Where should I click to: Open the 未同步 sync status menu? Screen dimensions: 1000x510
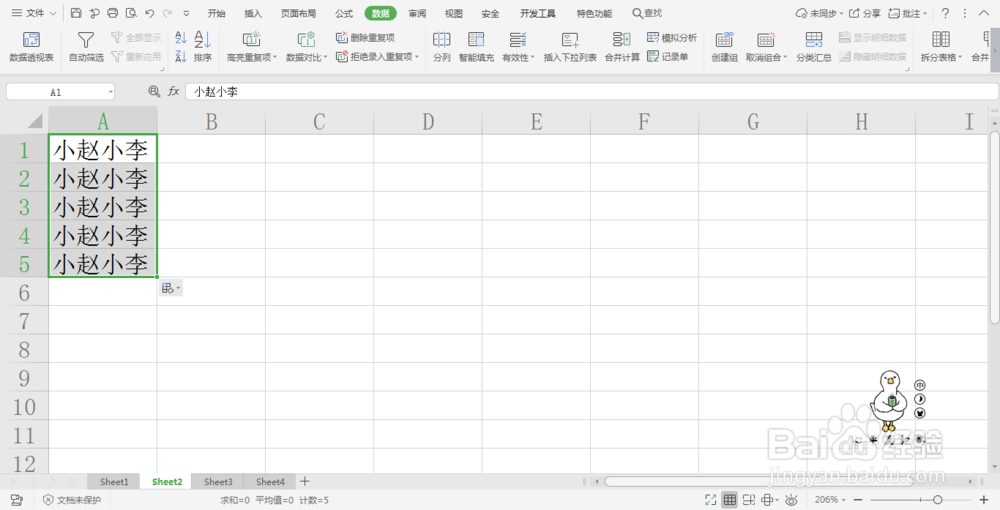(x=819, y=13)
